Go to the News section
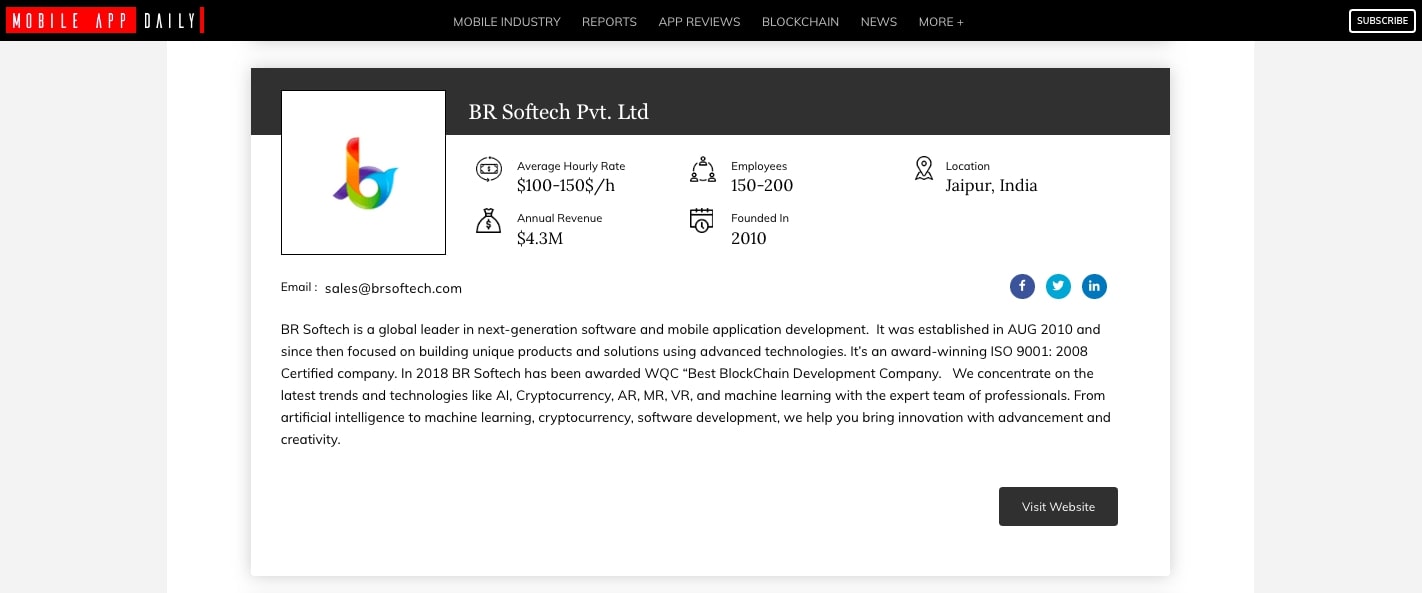 tap(879, 21)
